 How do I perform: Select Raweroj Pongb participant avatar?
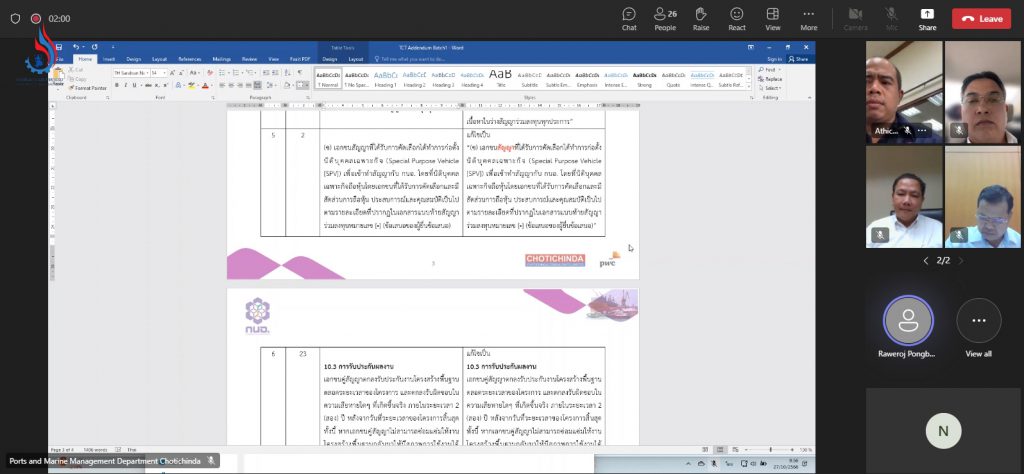pos(908,321)
